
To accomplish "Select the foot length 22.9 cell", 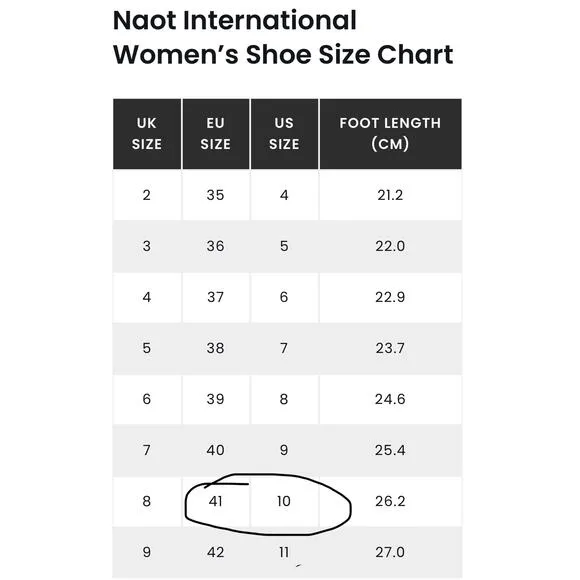I will (x=390, y=297).
